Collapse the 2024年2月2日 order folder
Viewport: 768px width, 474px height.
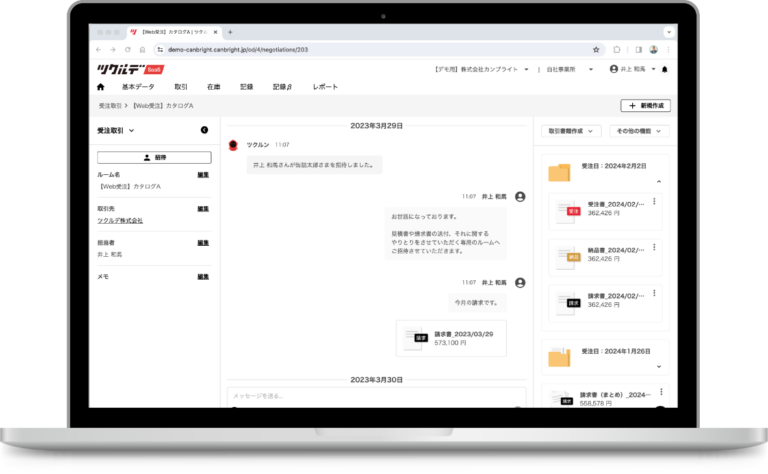point(658,181)
